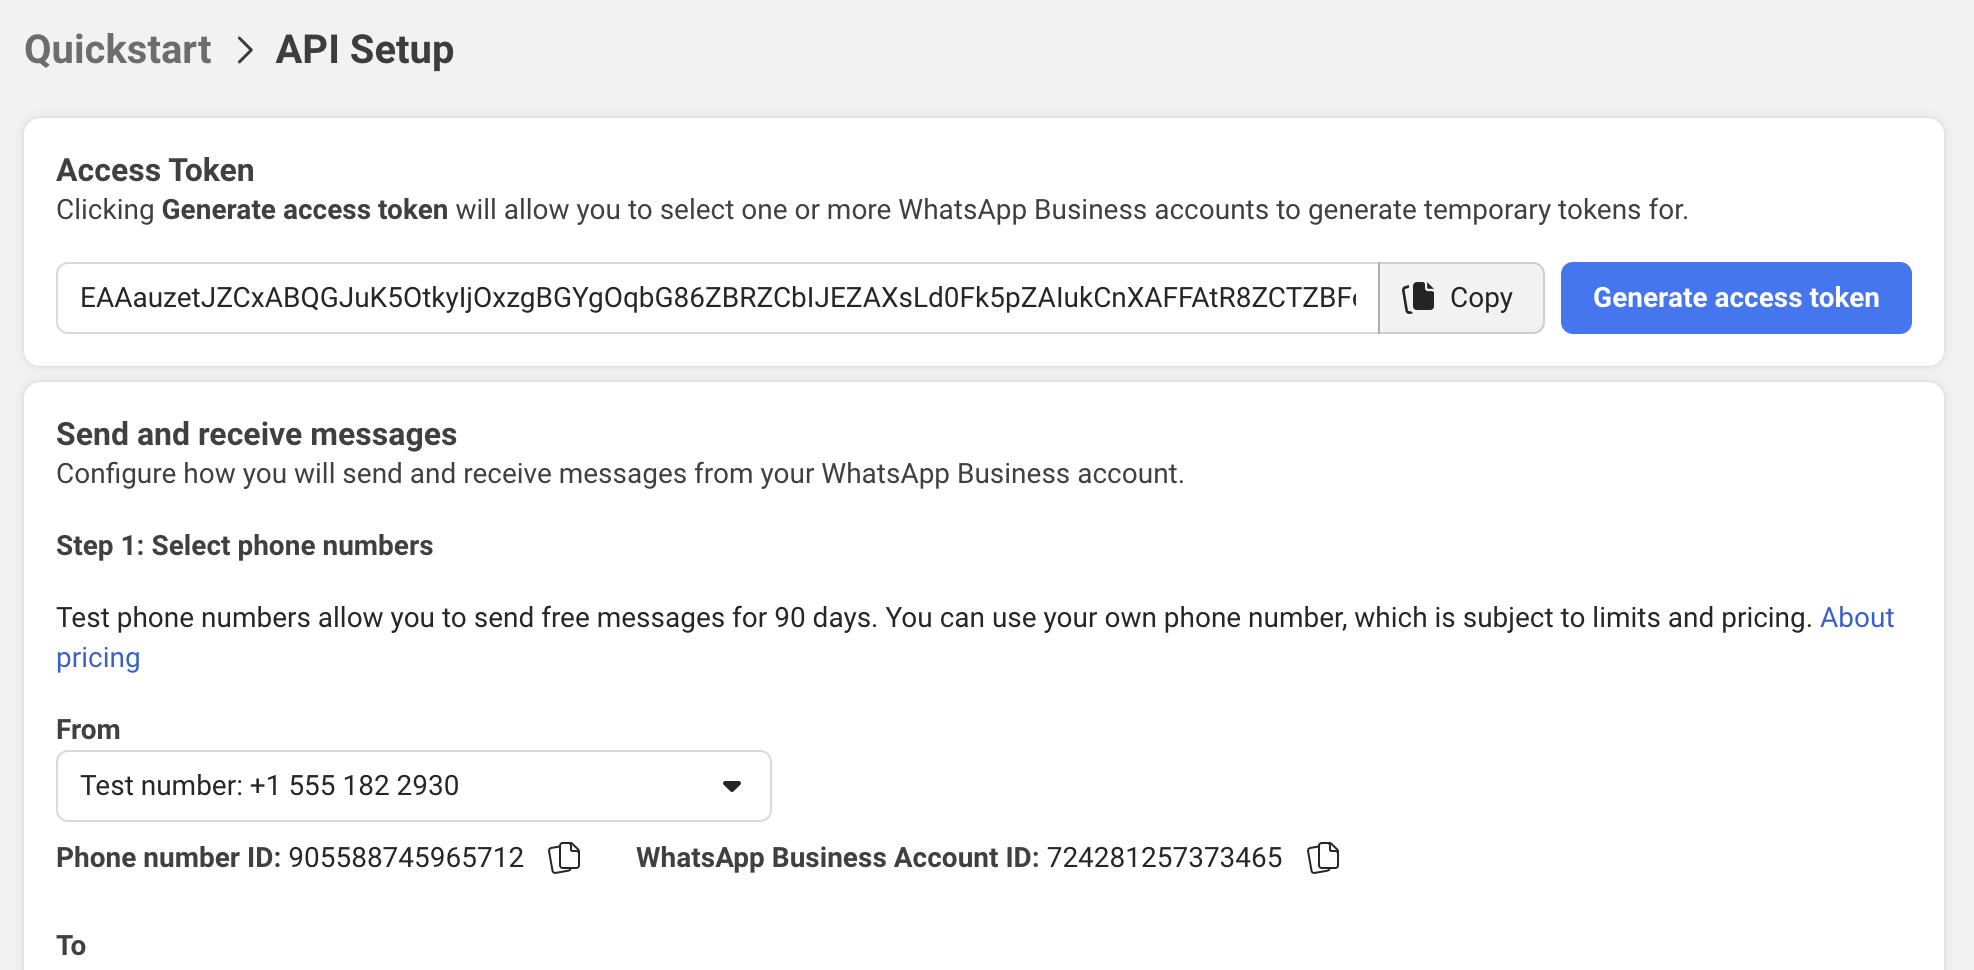Open the From test number dropdown
The width and height of the screenshot is (1974, 970).
[x=413, y=786]
